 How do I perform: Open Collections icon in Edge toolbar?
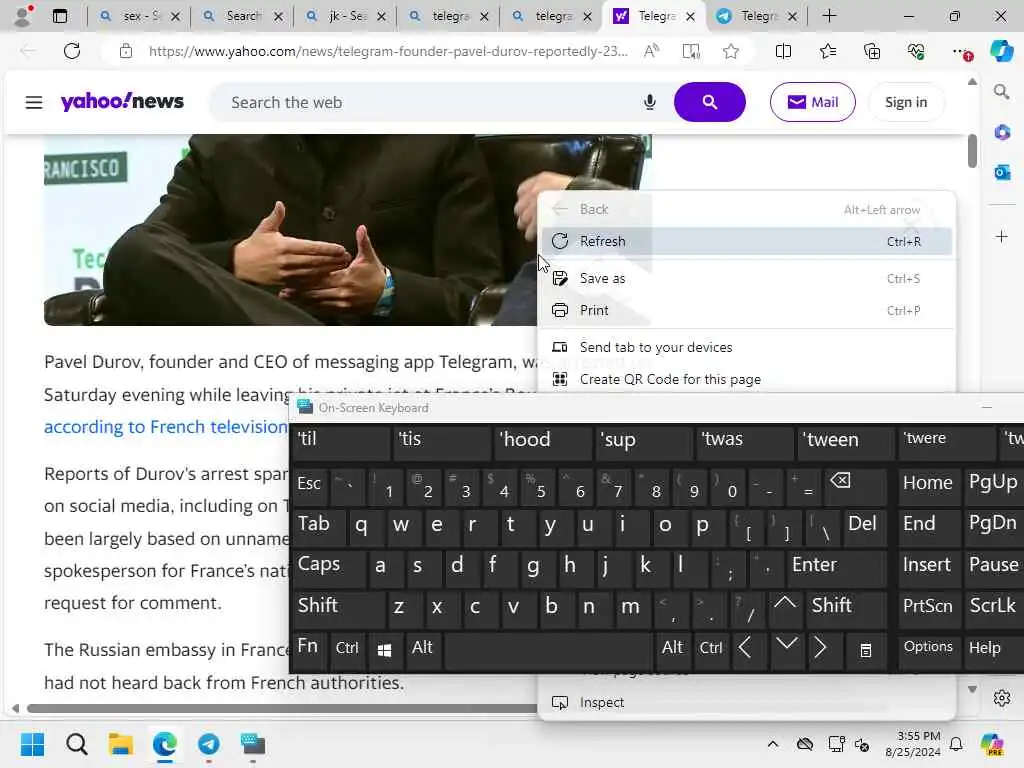[x=872, y=51]
